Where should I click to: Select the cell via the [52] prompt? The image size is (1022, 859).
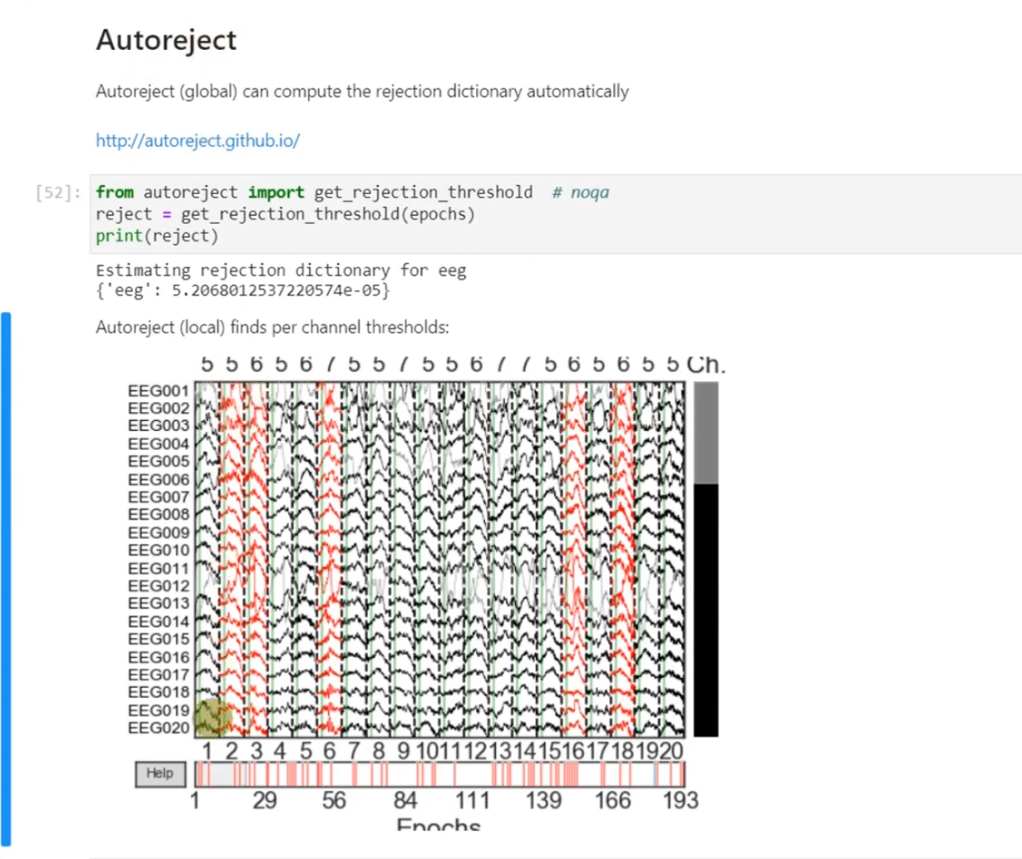(57, 193)
